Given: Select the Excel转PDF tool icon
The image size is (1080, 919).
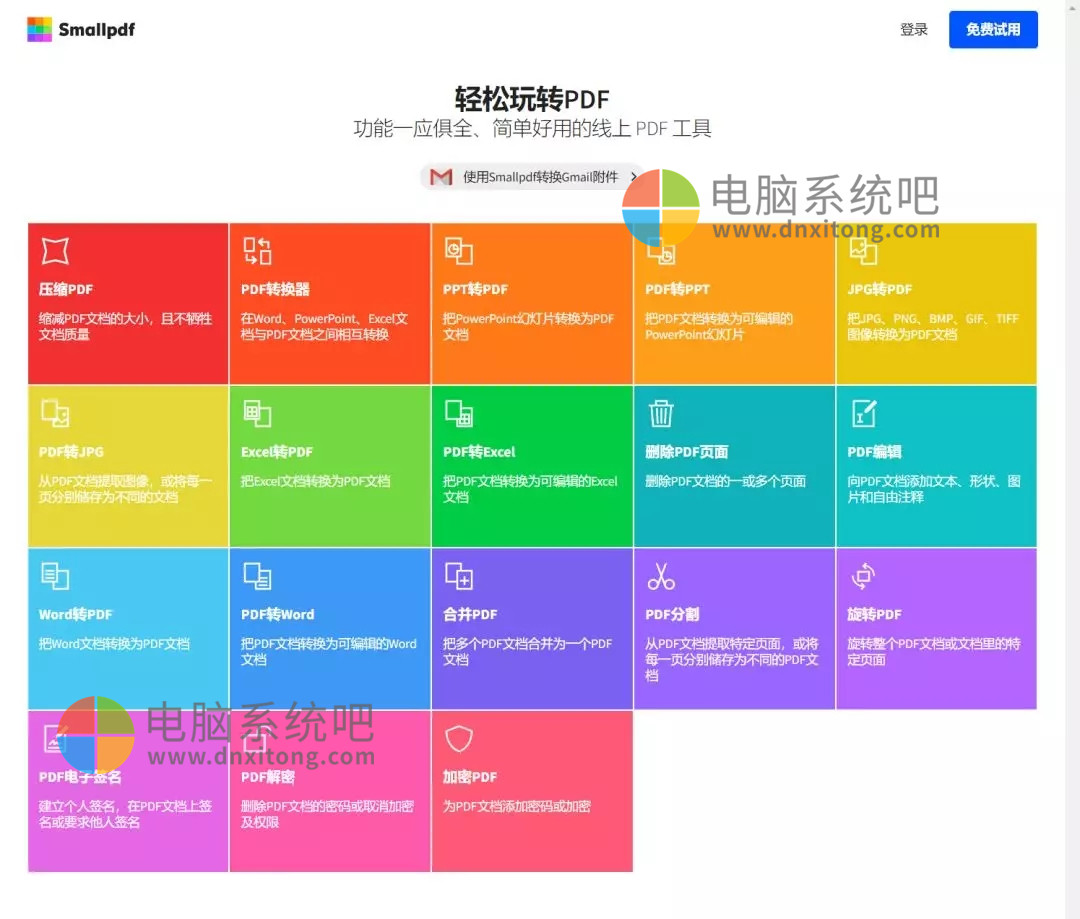Looking at the screenshot, I should [x=257, y=413].
